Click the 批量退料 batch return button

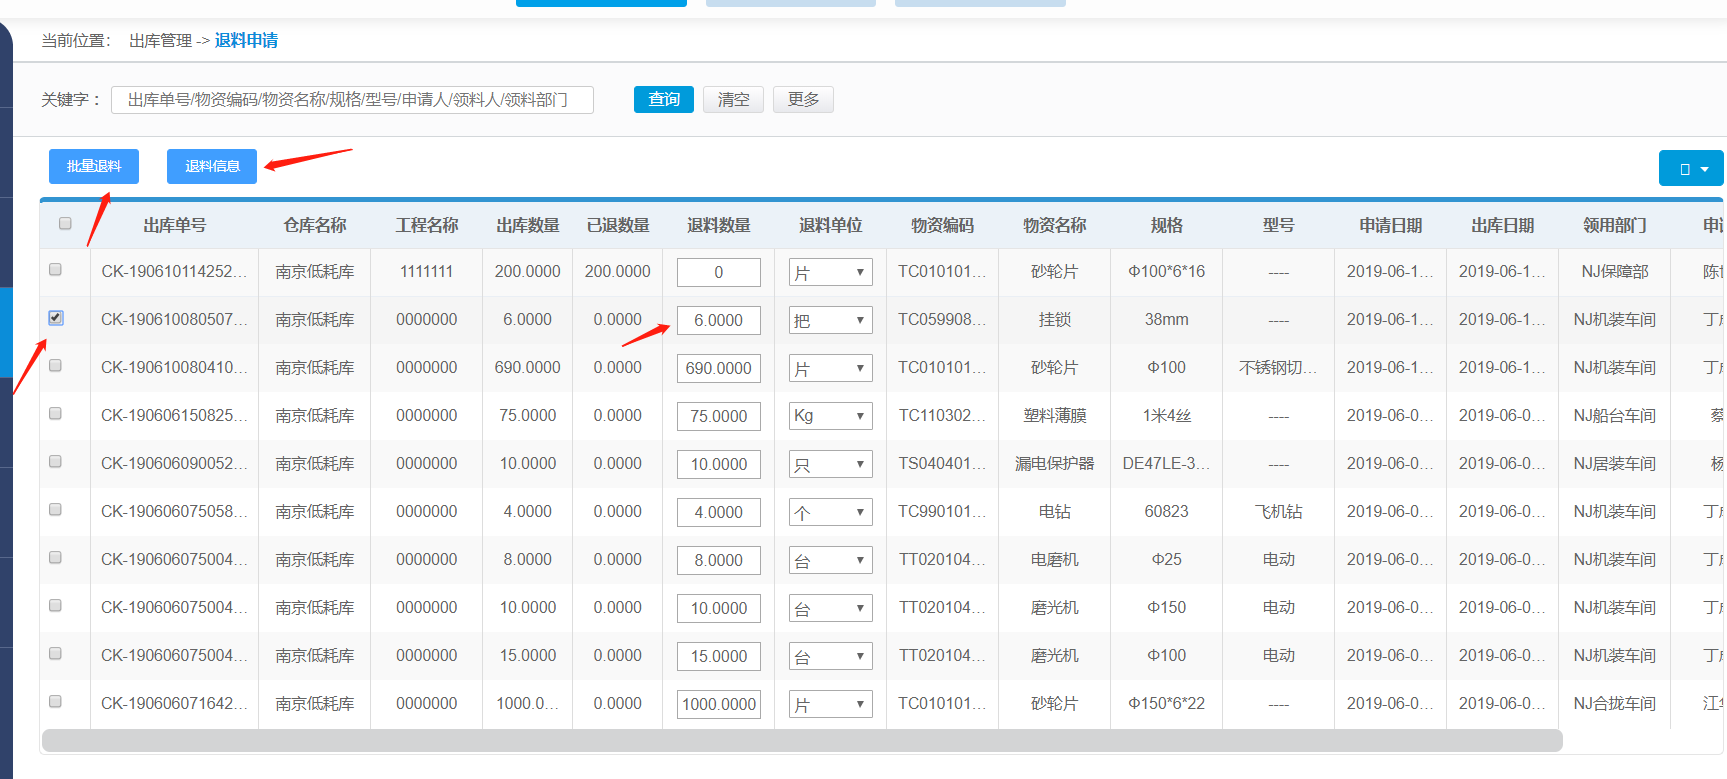click(94, 166)
